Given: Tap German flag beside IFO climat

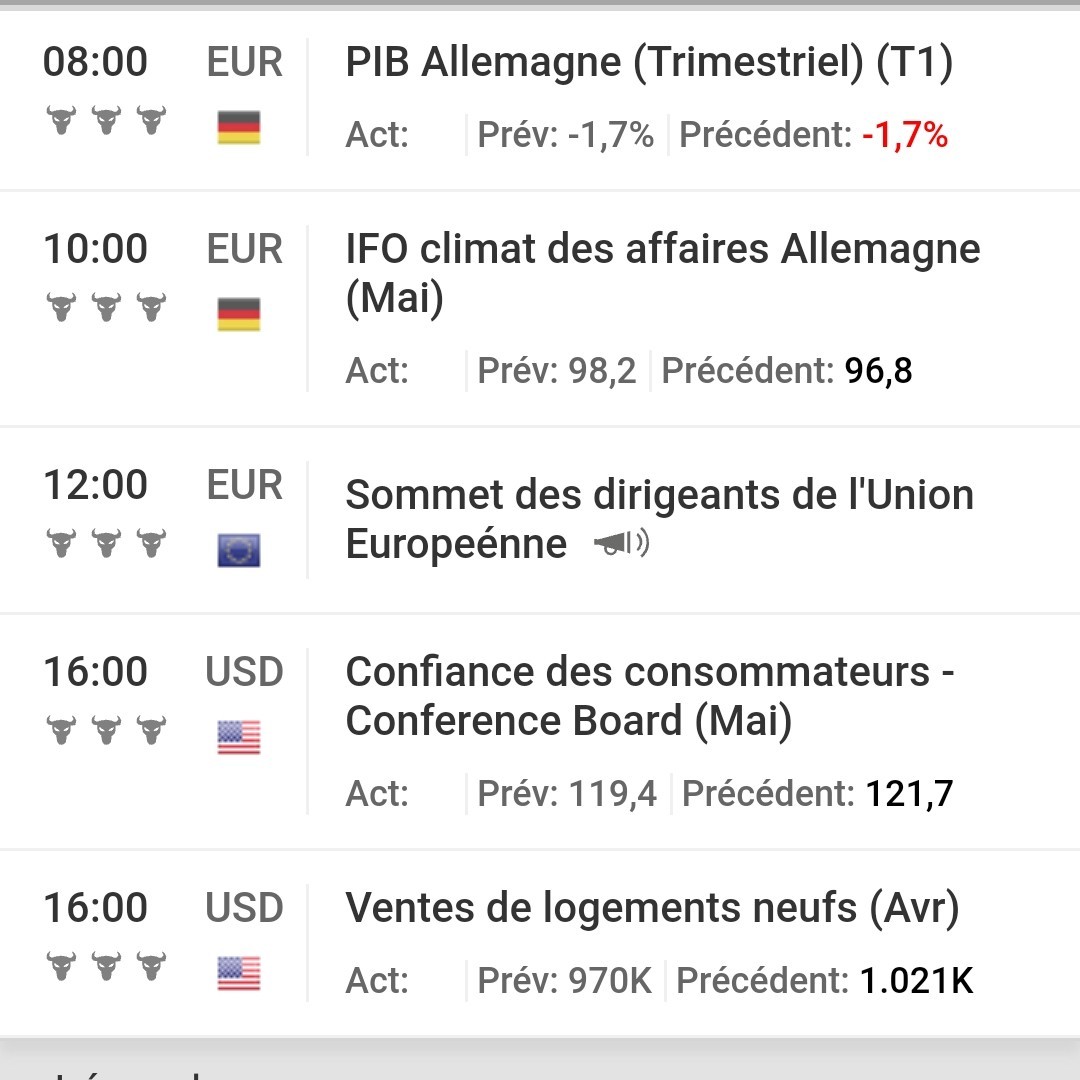Looking at the screenshot, I should coord(239,314).
